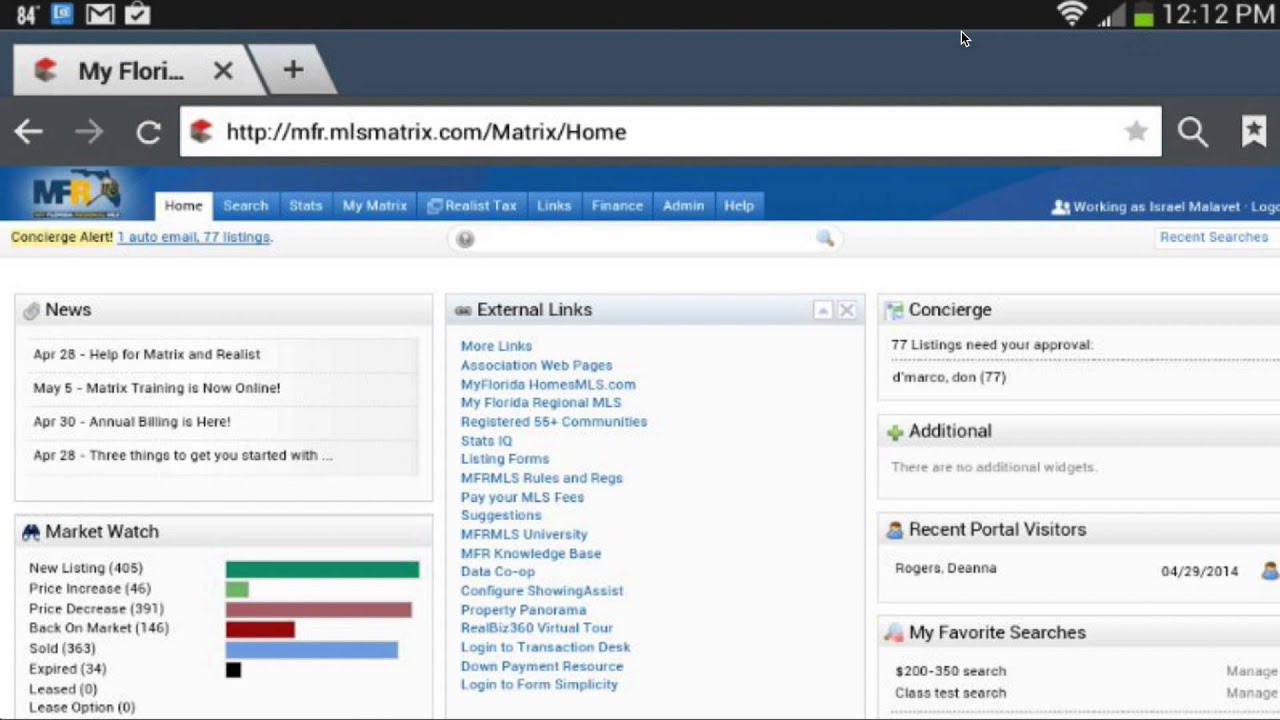Open Pay your MLS Fees link
Image resolution: width=1280 pixels, height=720 pixels.
(522, 497)
